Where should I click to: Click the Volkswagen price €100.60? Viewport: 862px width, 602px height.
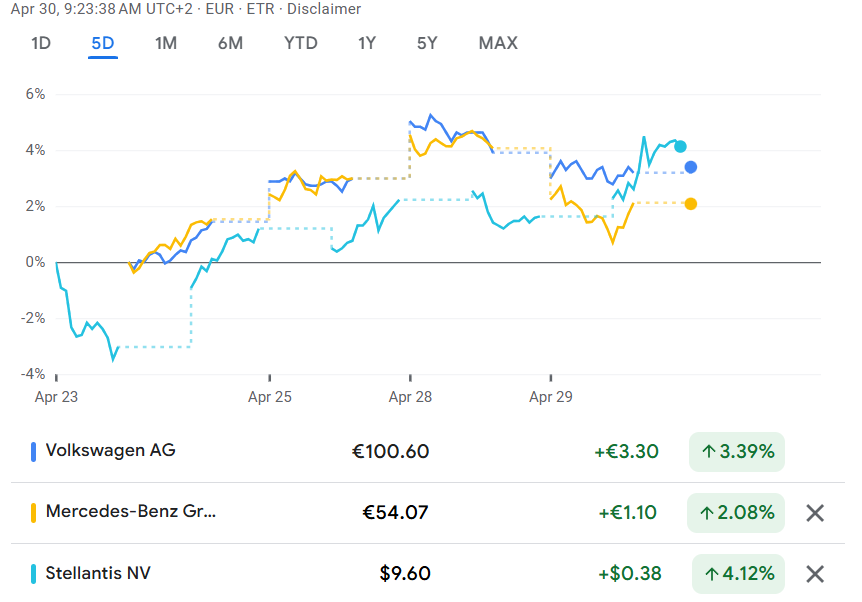390,452
